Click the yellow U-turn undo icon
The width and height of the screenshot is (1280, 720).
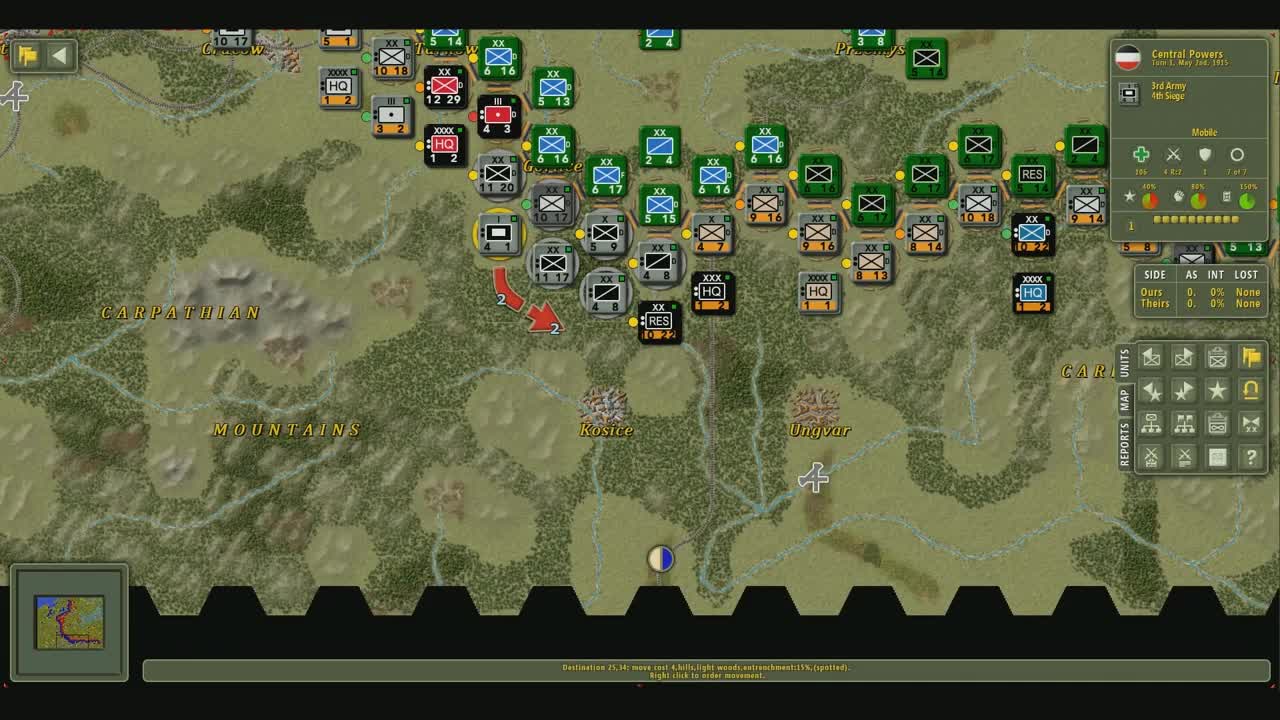1250,390
